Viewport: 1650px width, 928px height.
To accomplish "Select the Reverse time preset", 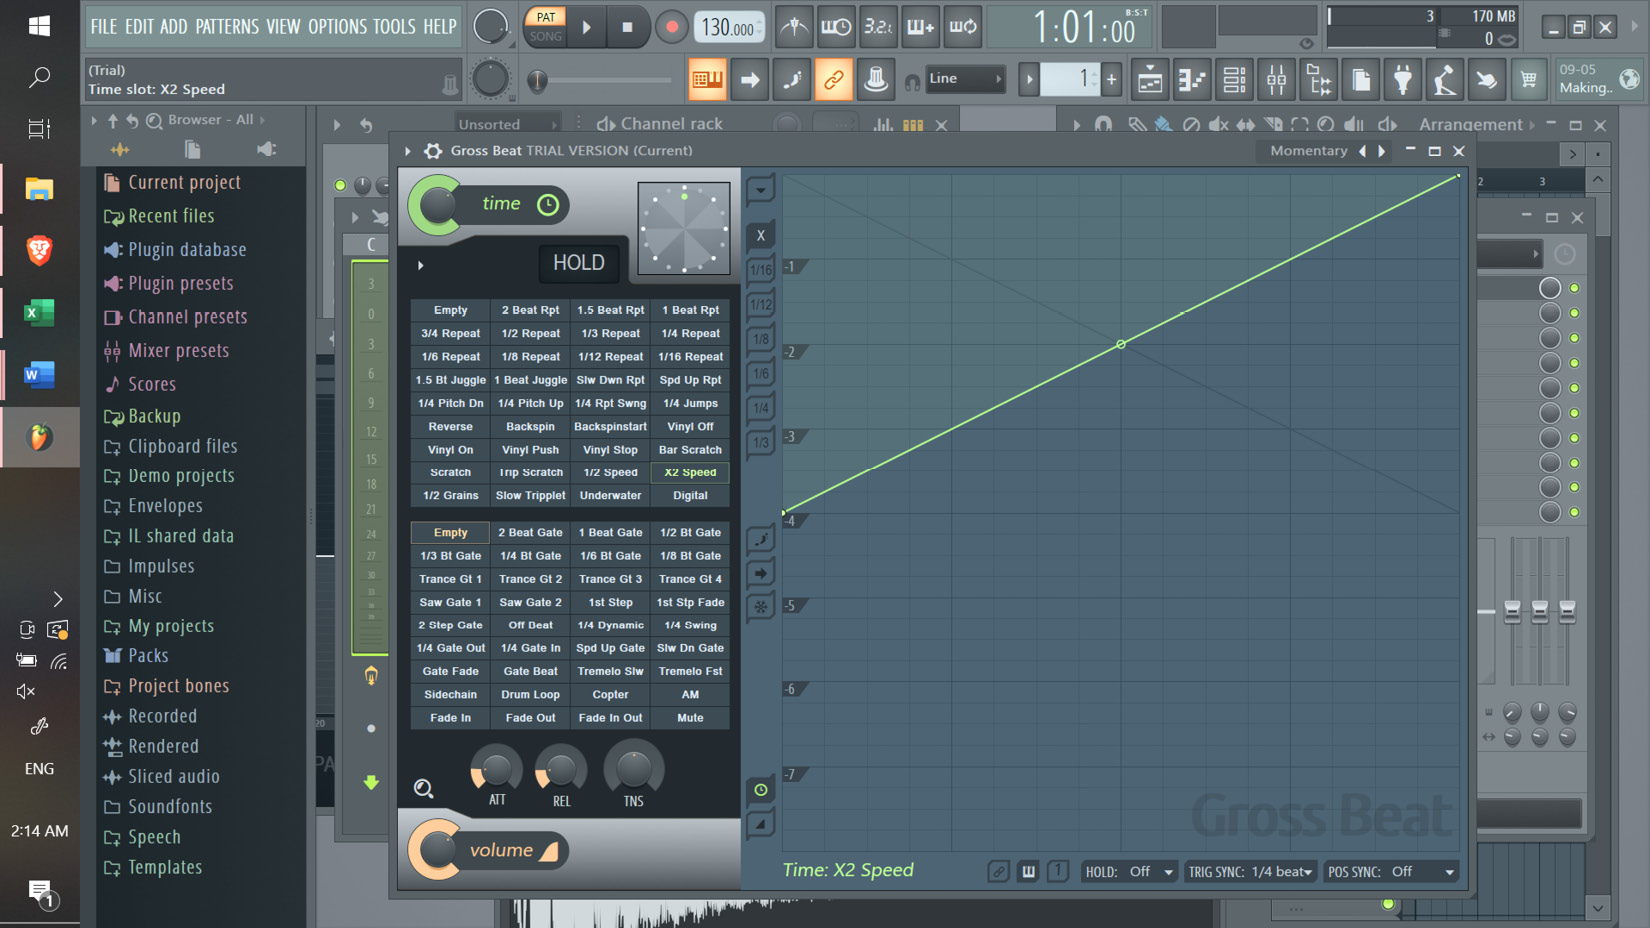I will [450, 426].
